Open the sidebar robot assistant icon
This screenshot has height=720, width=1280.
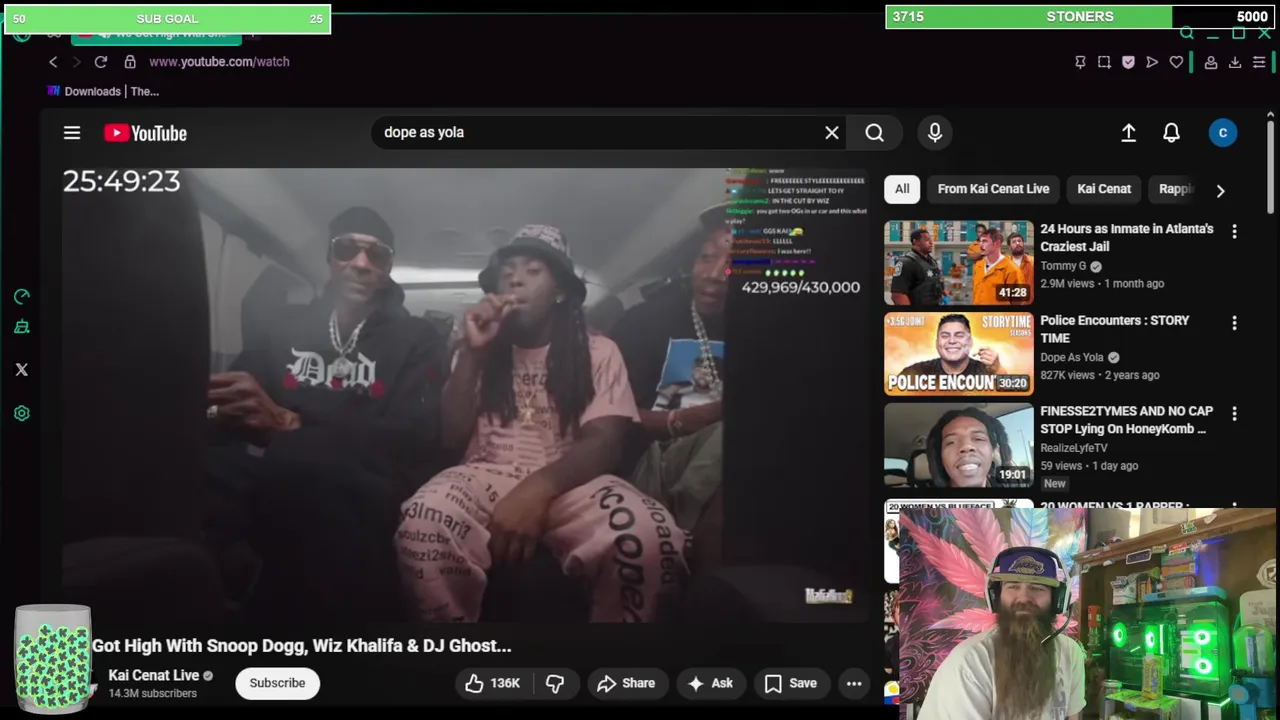22,326
